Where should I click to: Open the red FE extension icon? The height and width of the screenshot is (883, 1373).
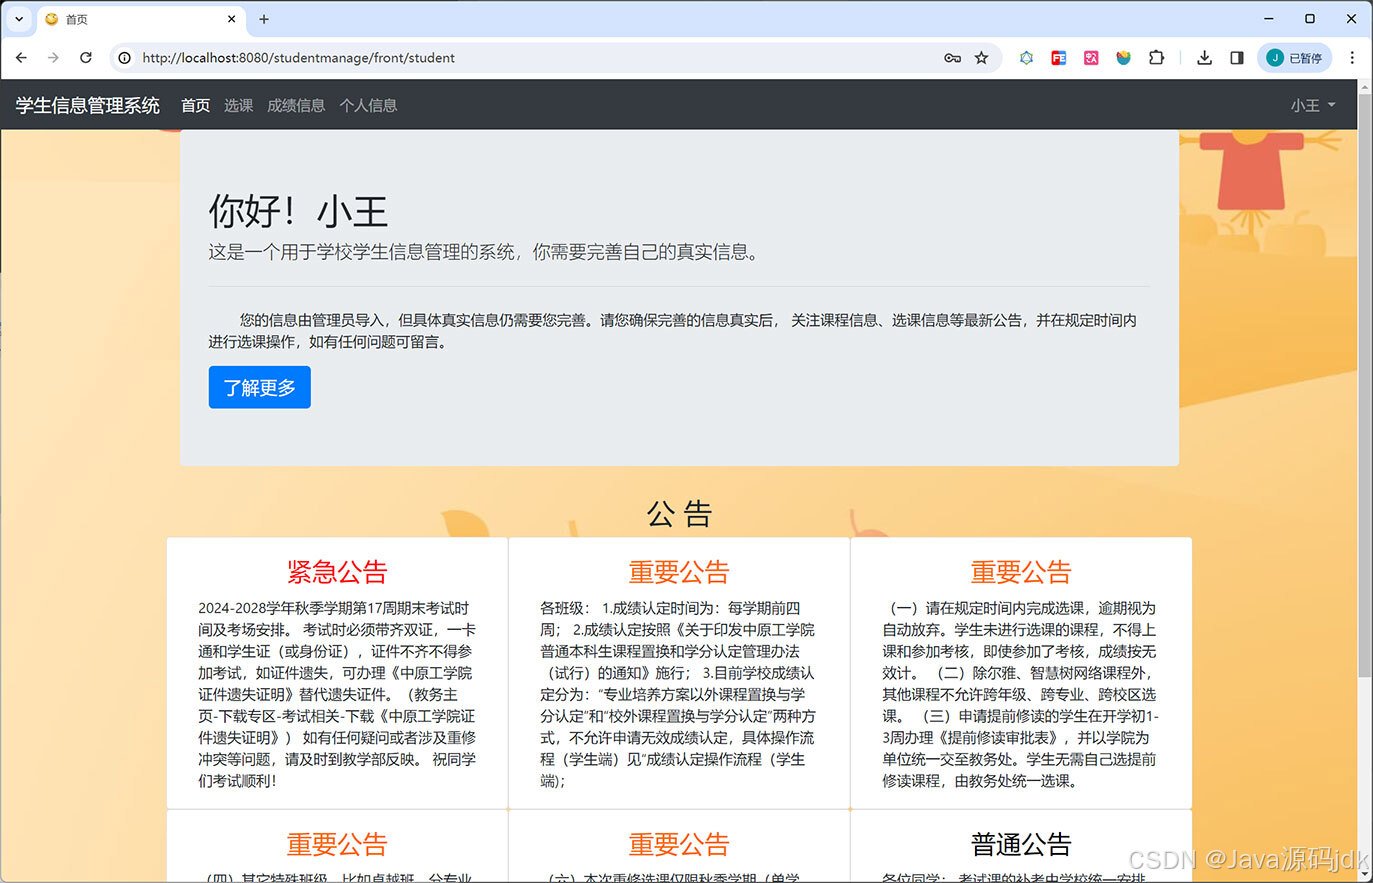(x=1058, y=58)
